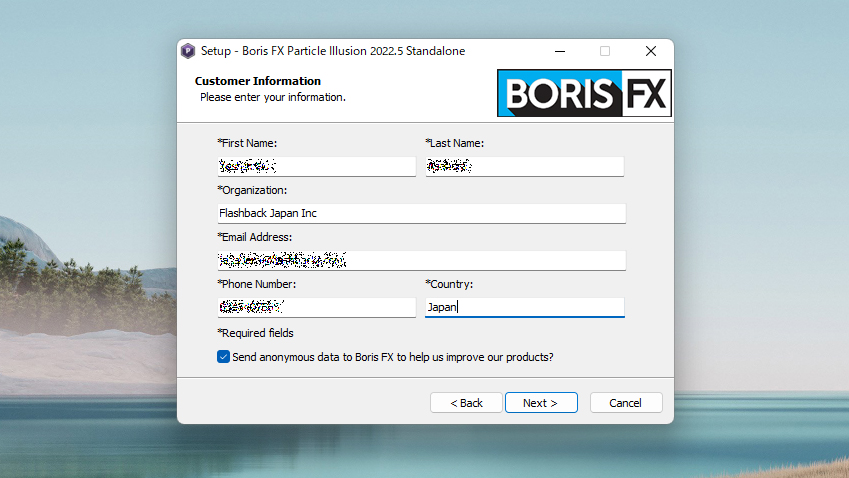Viewport: 849px width, 478px height.
Task: Minimize the setup window
Action: (x=560, y=51)
